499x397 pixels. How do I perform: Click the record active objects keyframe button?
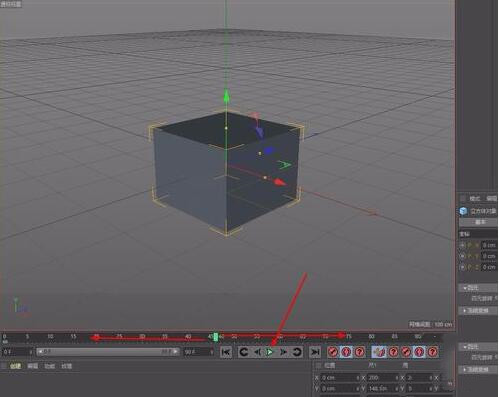332,352
